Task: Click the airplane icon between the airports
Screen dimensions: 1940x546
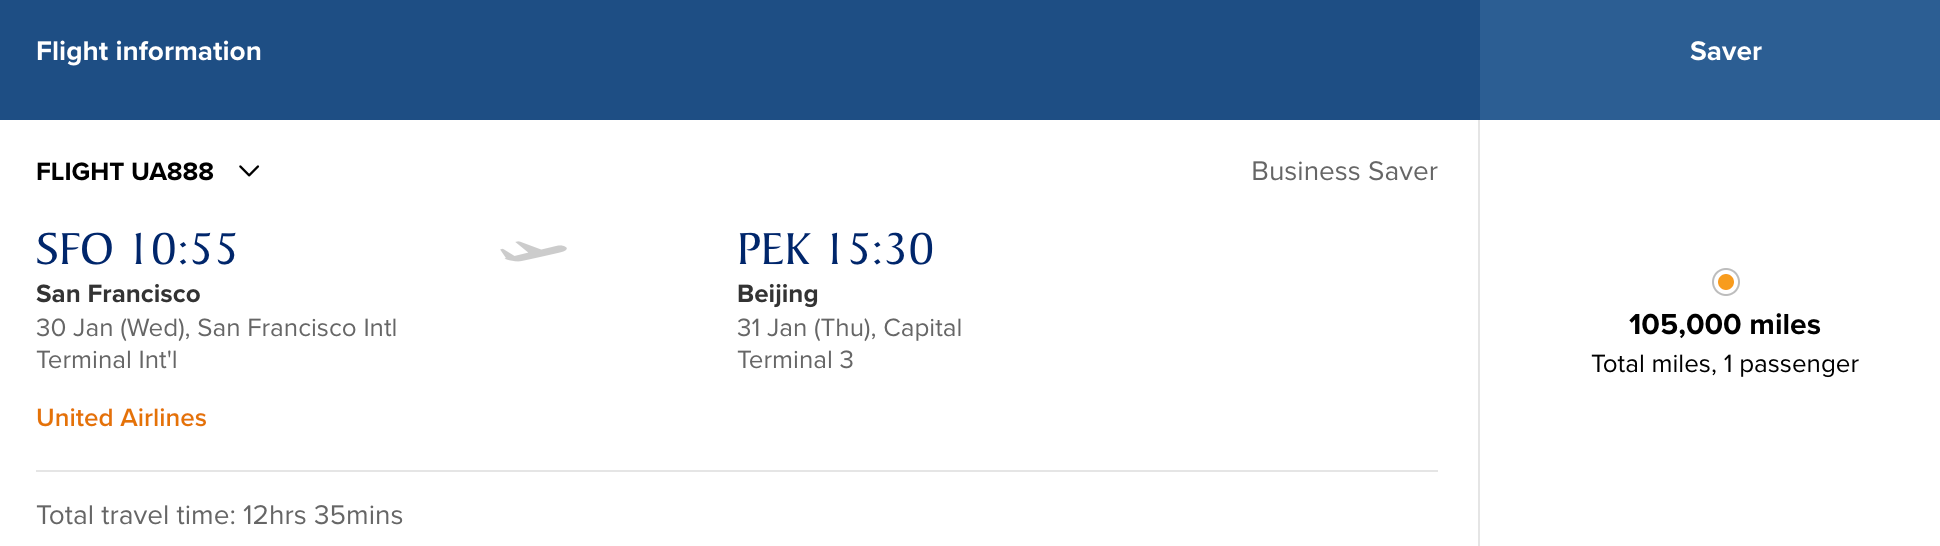Action: pyautogui.click(x=533, y=250)
